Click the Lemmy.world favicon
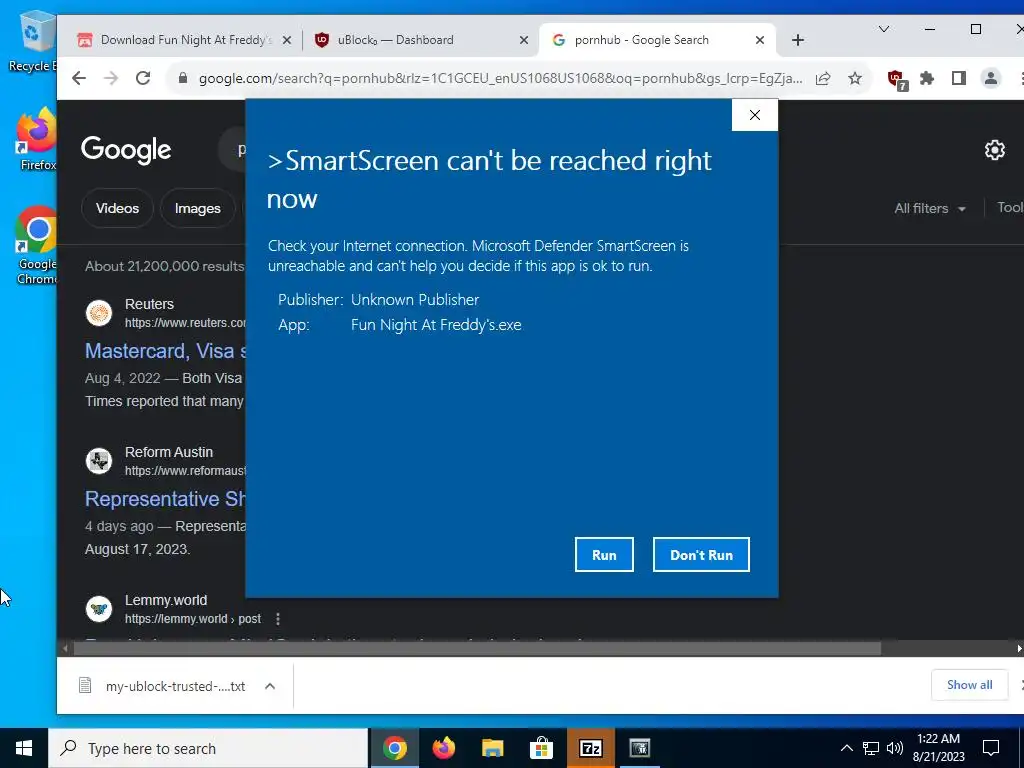This screenshot has height=768, width=1024. (99, 609)
